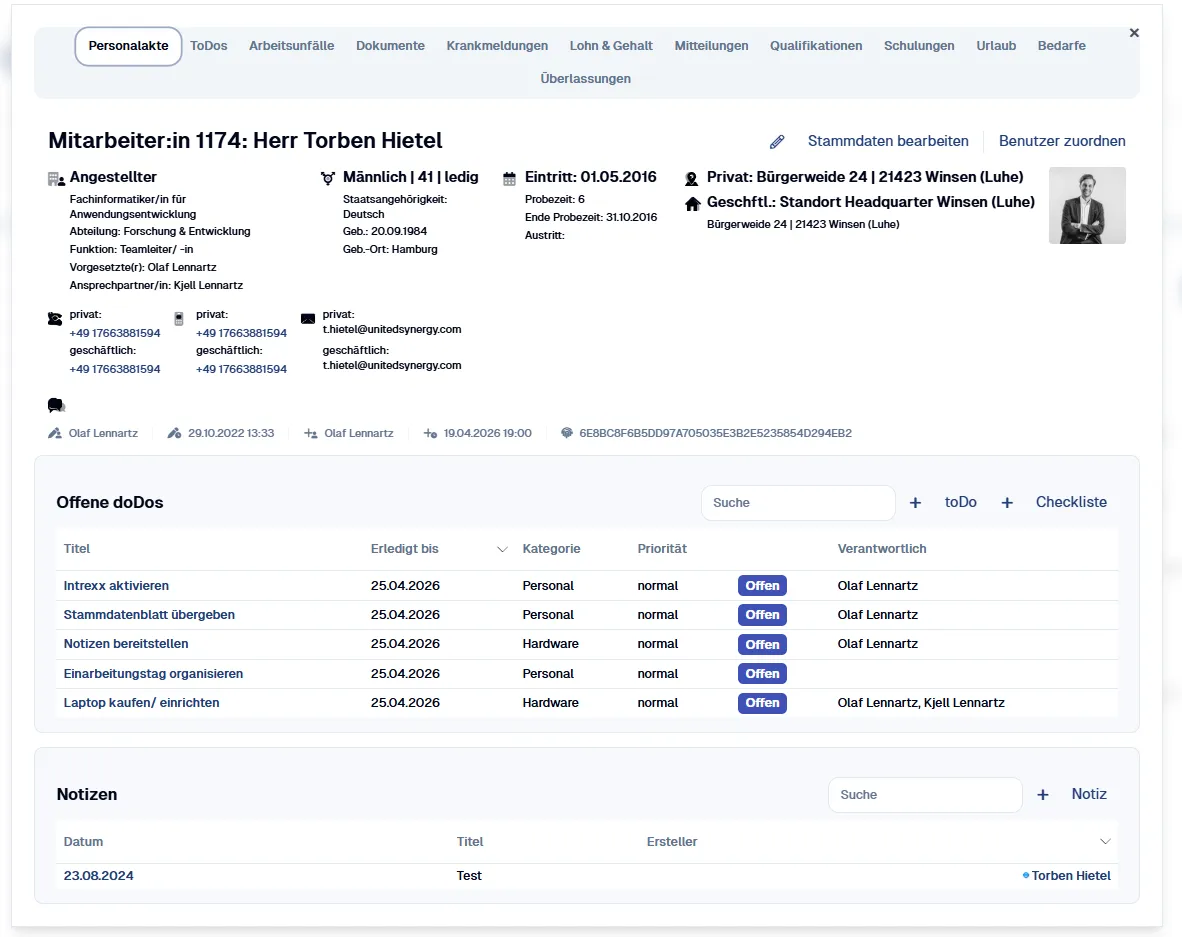This screenshot has height=937, width=1182.
Task: Expand the Erledigt bis column sort chevron
Action: tap(502, 549)
